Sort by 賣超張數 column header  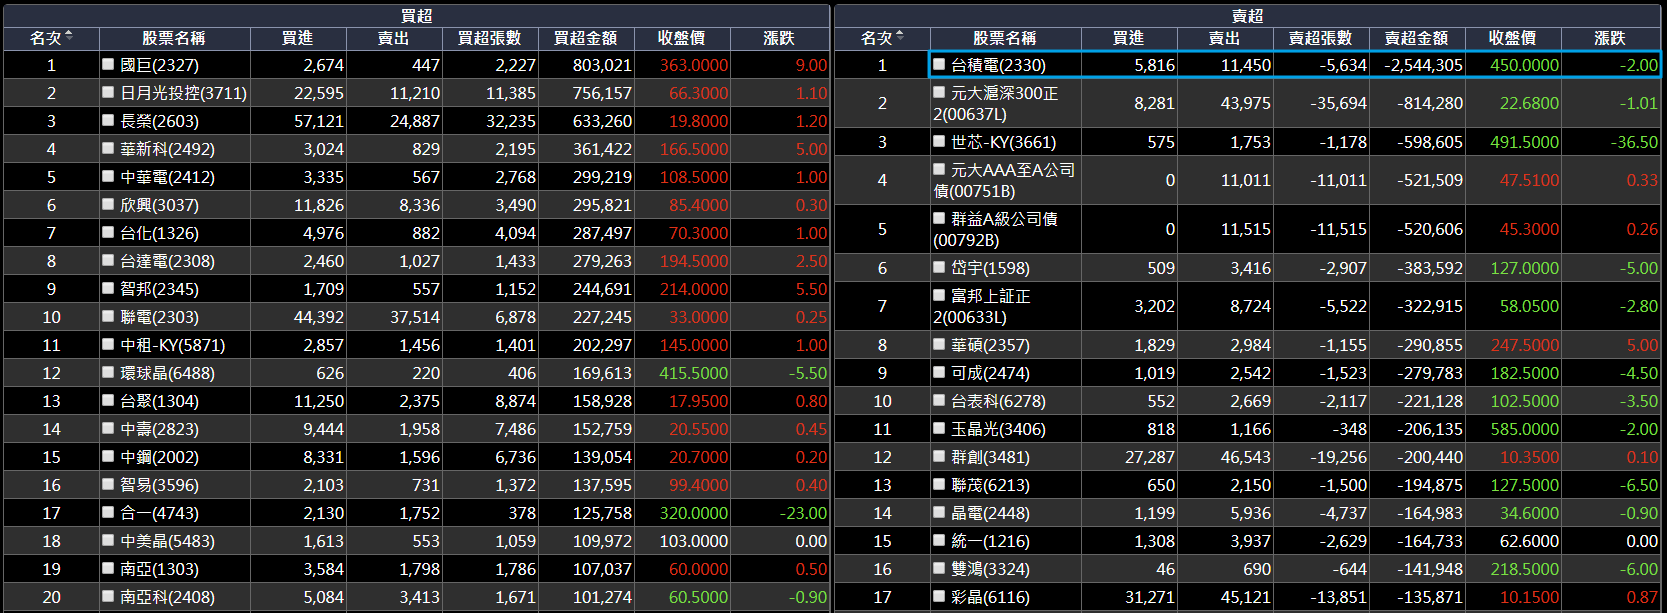[1321, 38]
